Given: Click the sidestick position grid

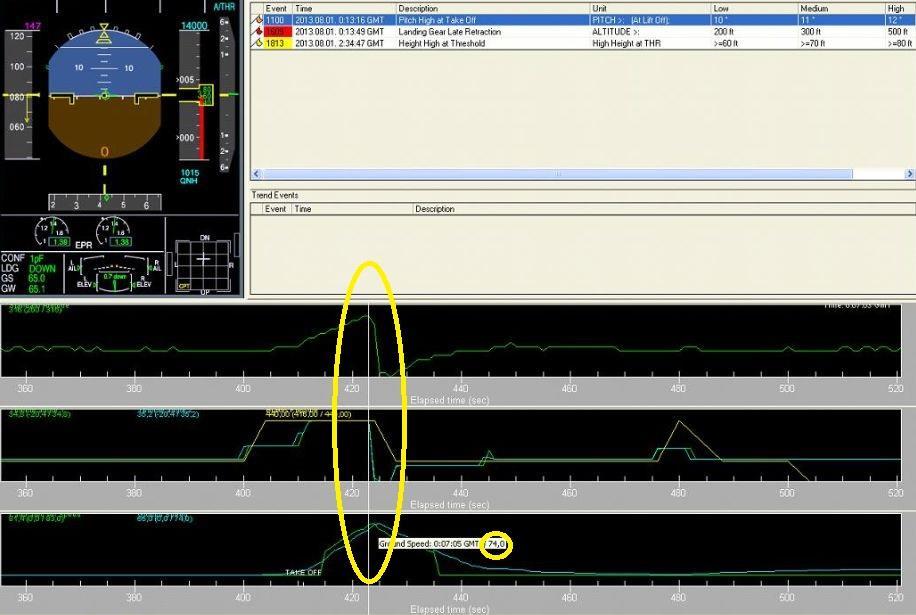Looking at the screenshot, I should (203, 265).
